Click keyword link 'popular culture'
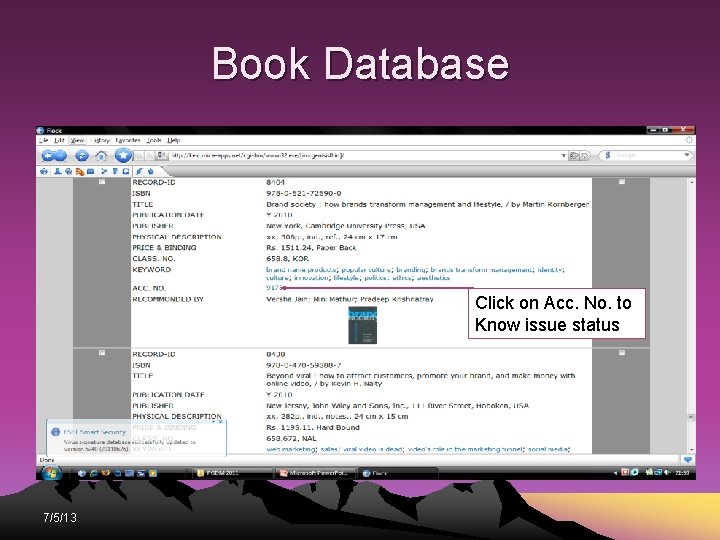Image resolution: width=720 pixels, height=540 pixels. click(366, 270)
